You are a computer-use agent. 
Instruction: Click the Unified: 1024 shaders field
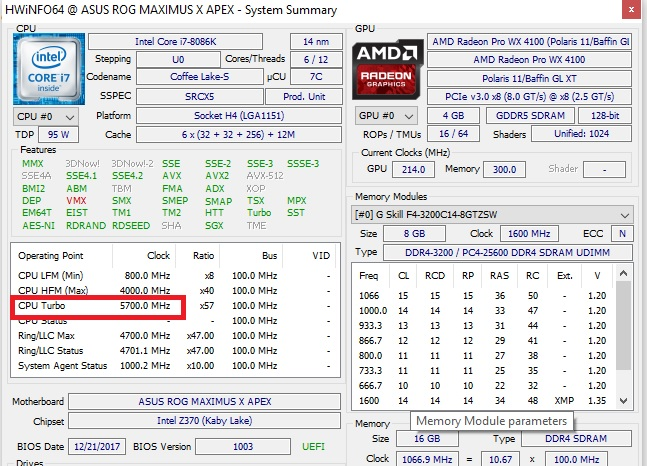point(581,134)
